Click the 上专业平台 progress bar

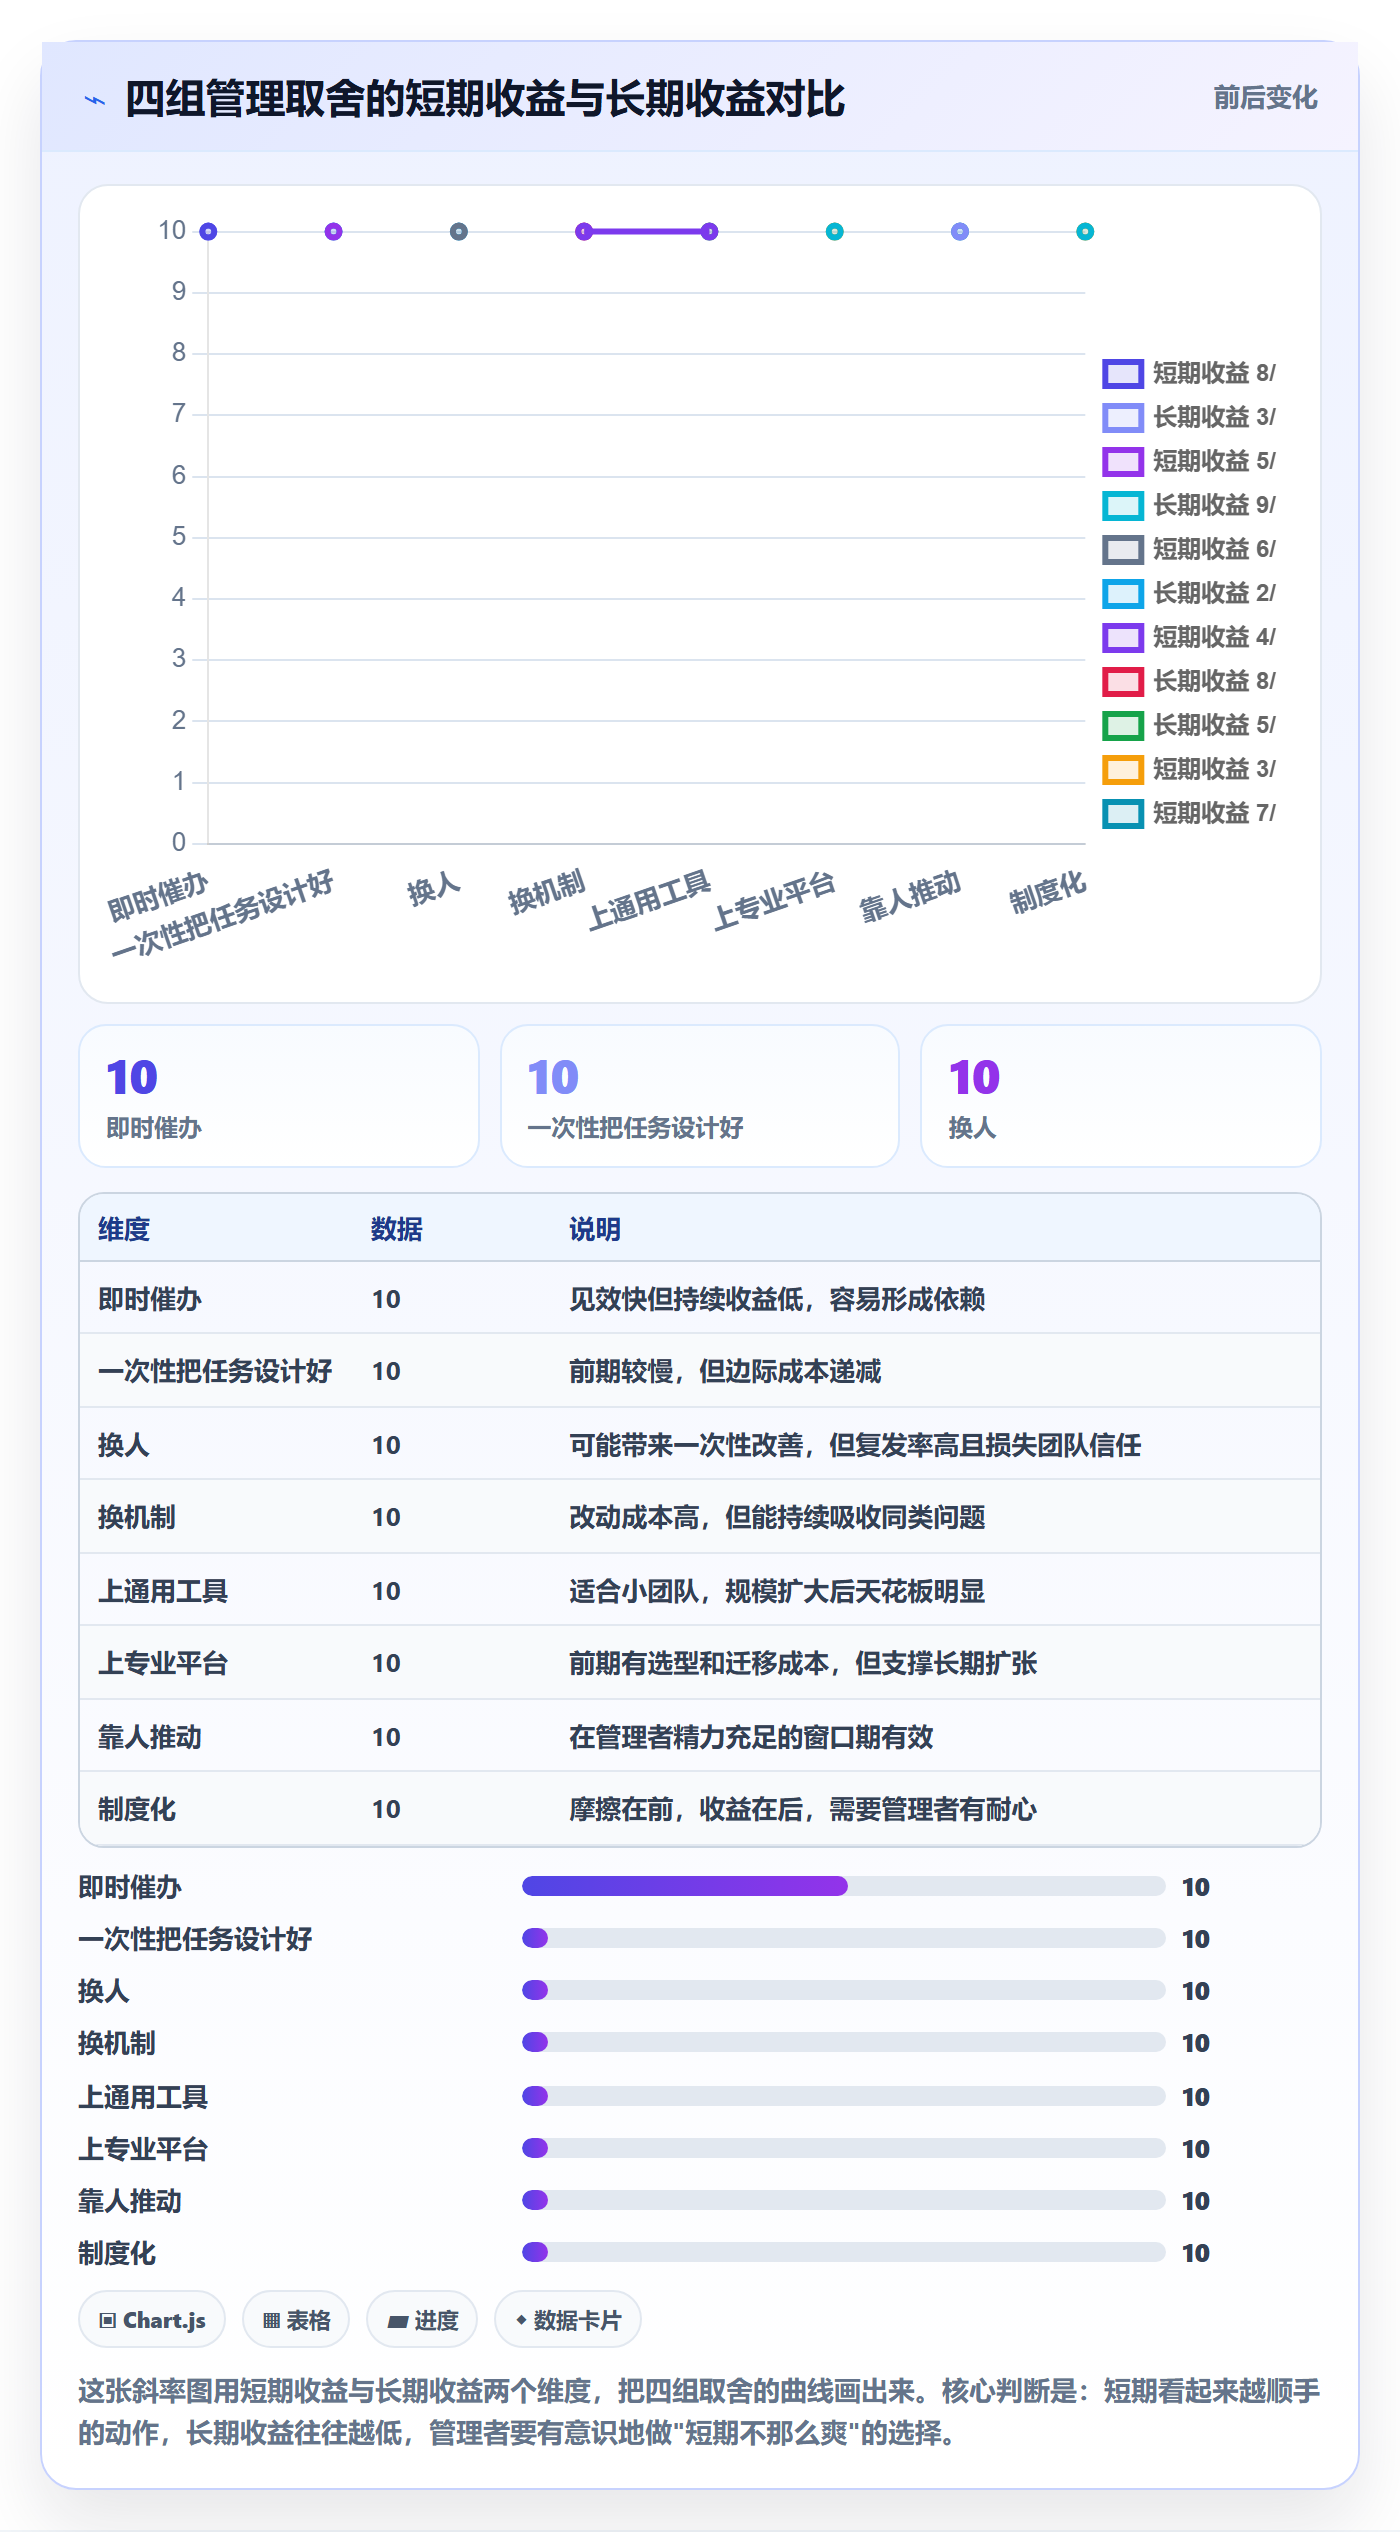click(x=844, y=2148)
